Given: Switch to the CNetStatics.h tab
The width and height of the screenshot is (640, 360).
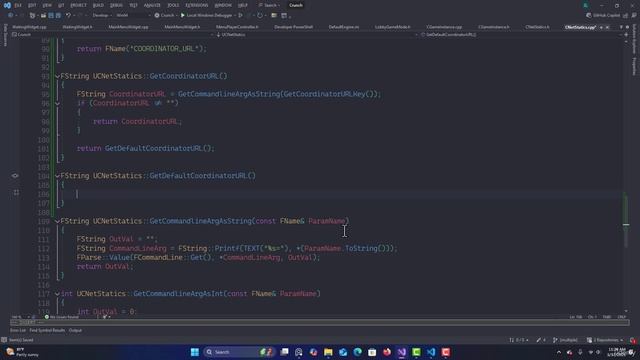Looking at the screenshot, I should [x=537, y=27].
